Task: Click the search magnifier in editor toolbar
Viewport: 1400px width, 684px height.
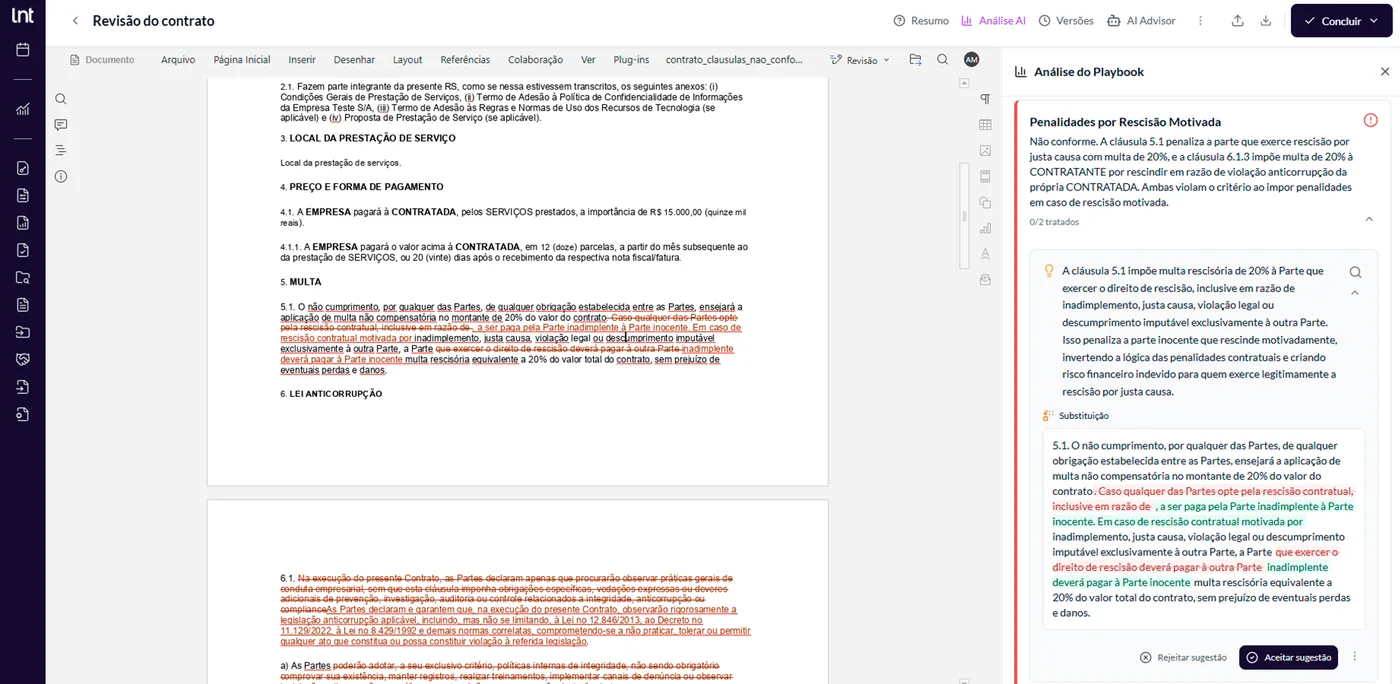Action: pos(943,60)
